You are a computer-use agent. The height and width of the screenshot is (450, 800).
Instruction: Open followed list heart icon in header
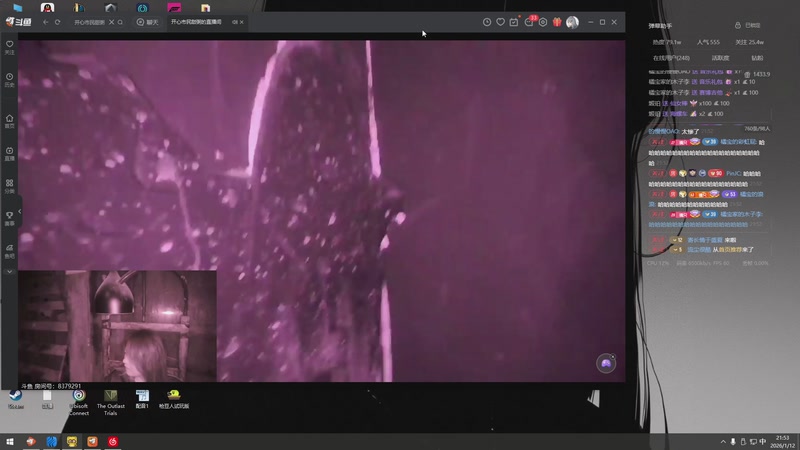point(500,22)
